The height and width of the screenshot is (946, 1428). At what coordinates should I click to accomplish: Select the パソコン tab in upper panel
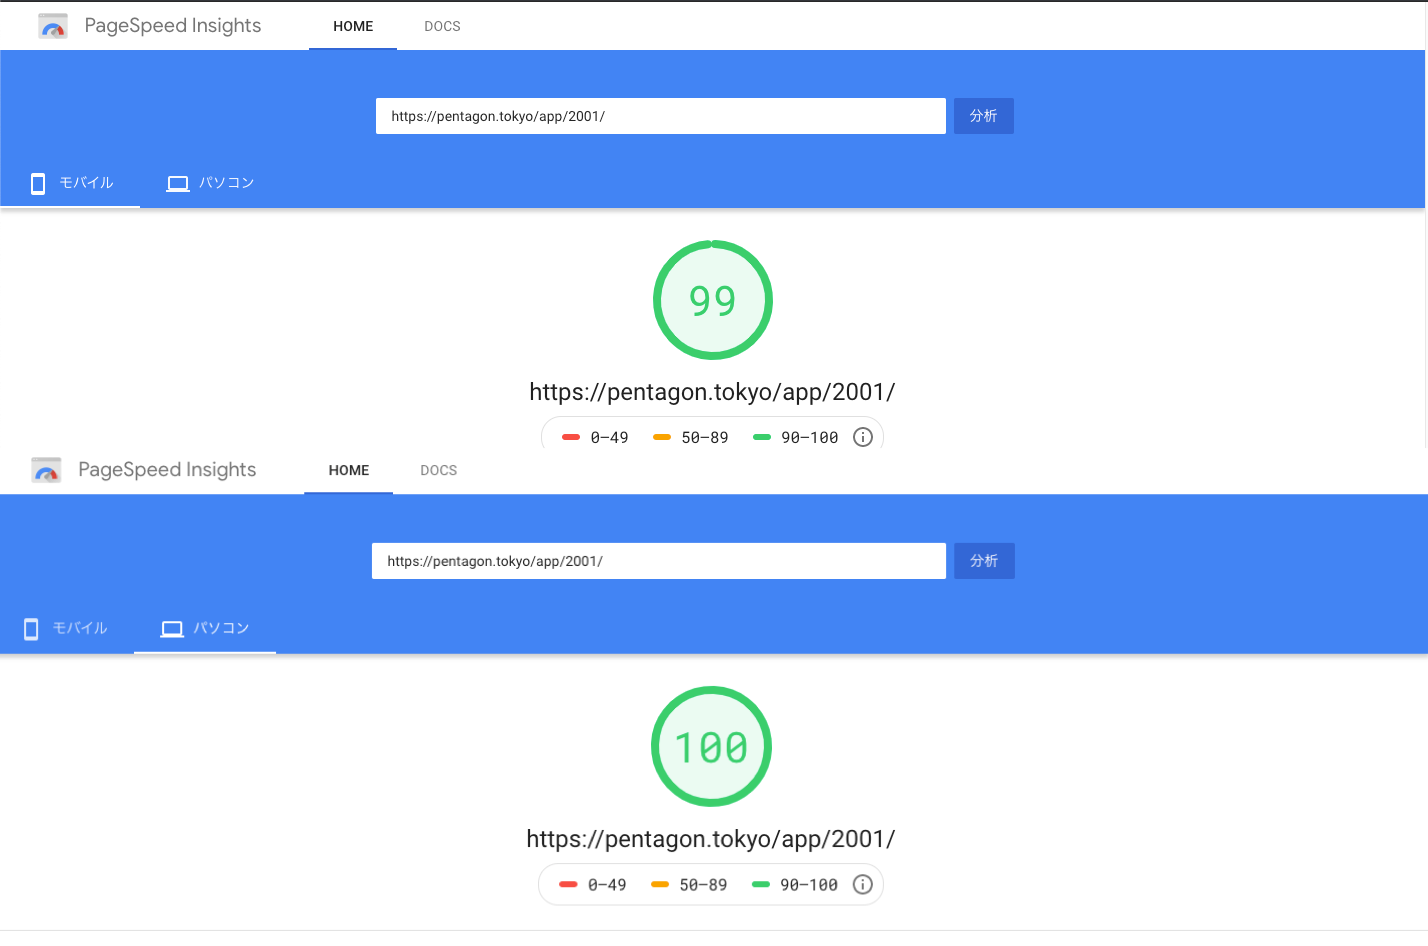[210, 183]
